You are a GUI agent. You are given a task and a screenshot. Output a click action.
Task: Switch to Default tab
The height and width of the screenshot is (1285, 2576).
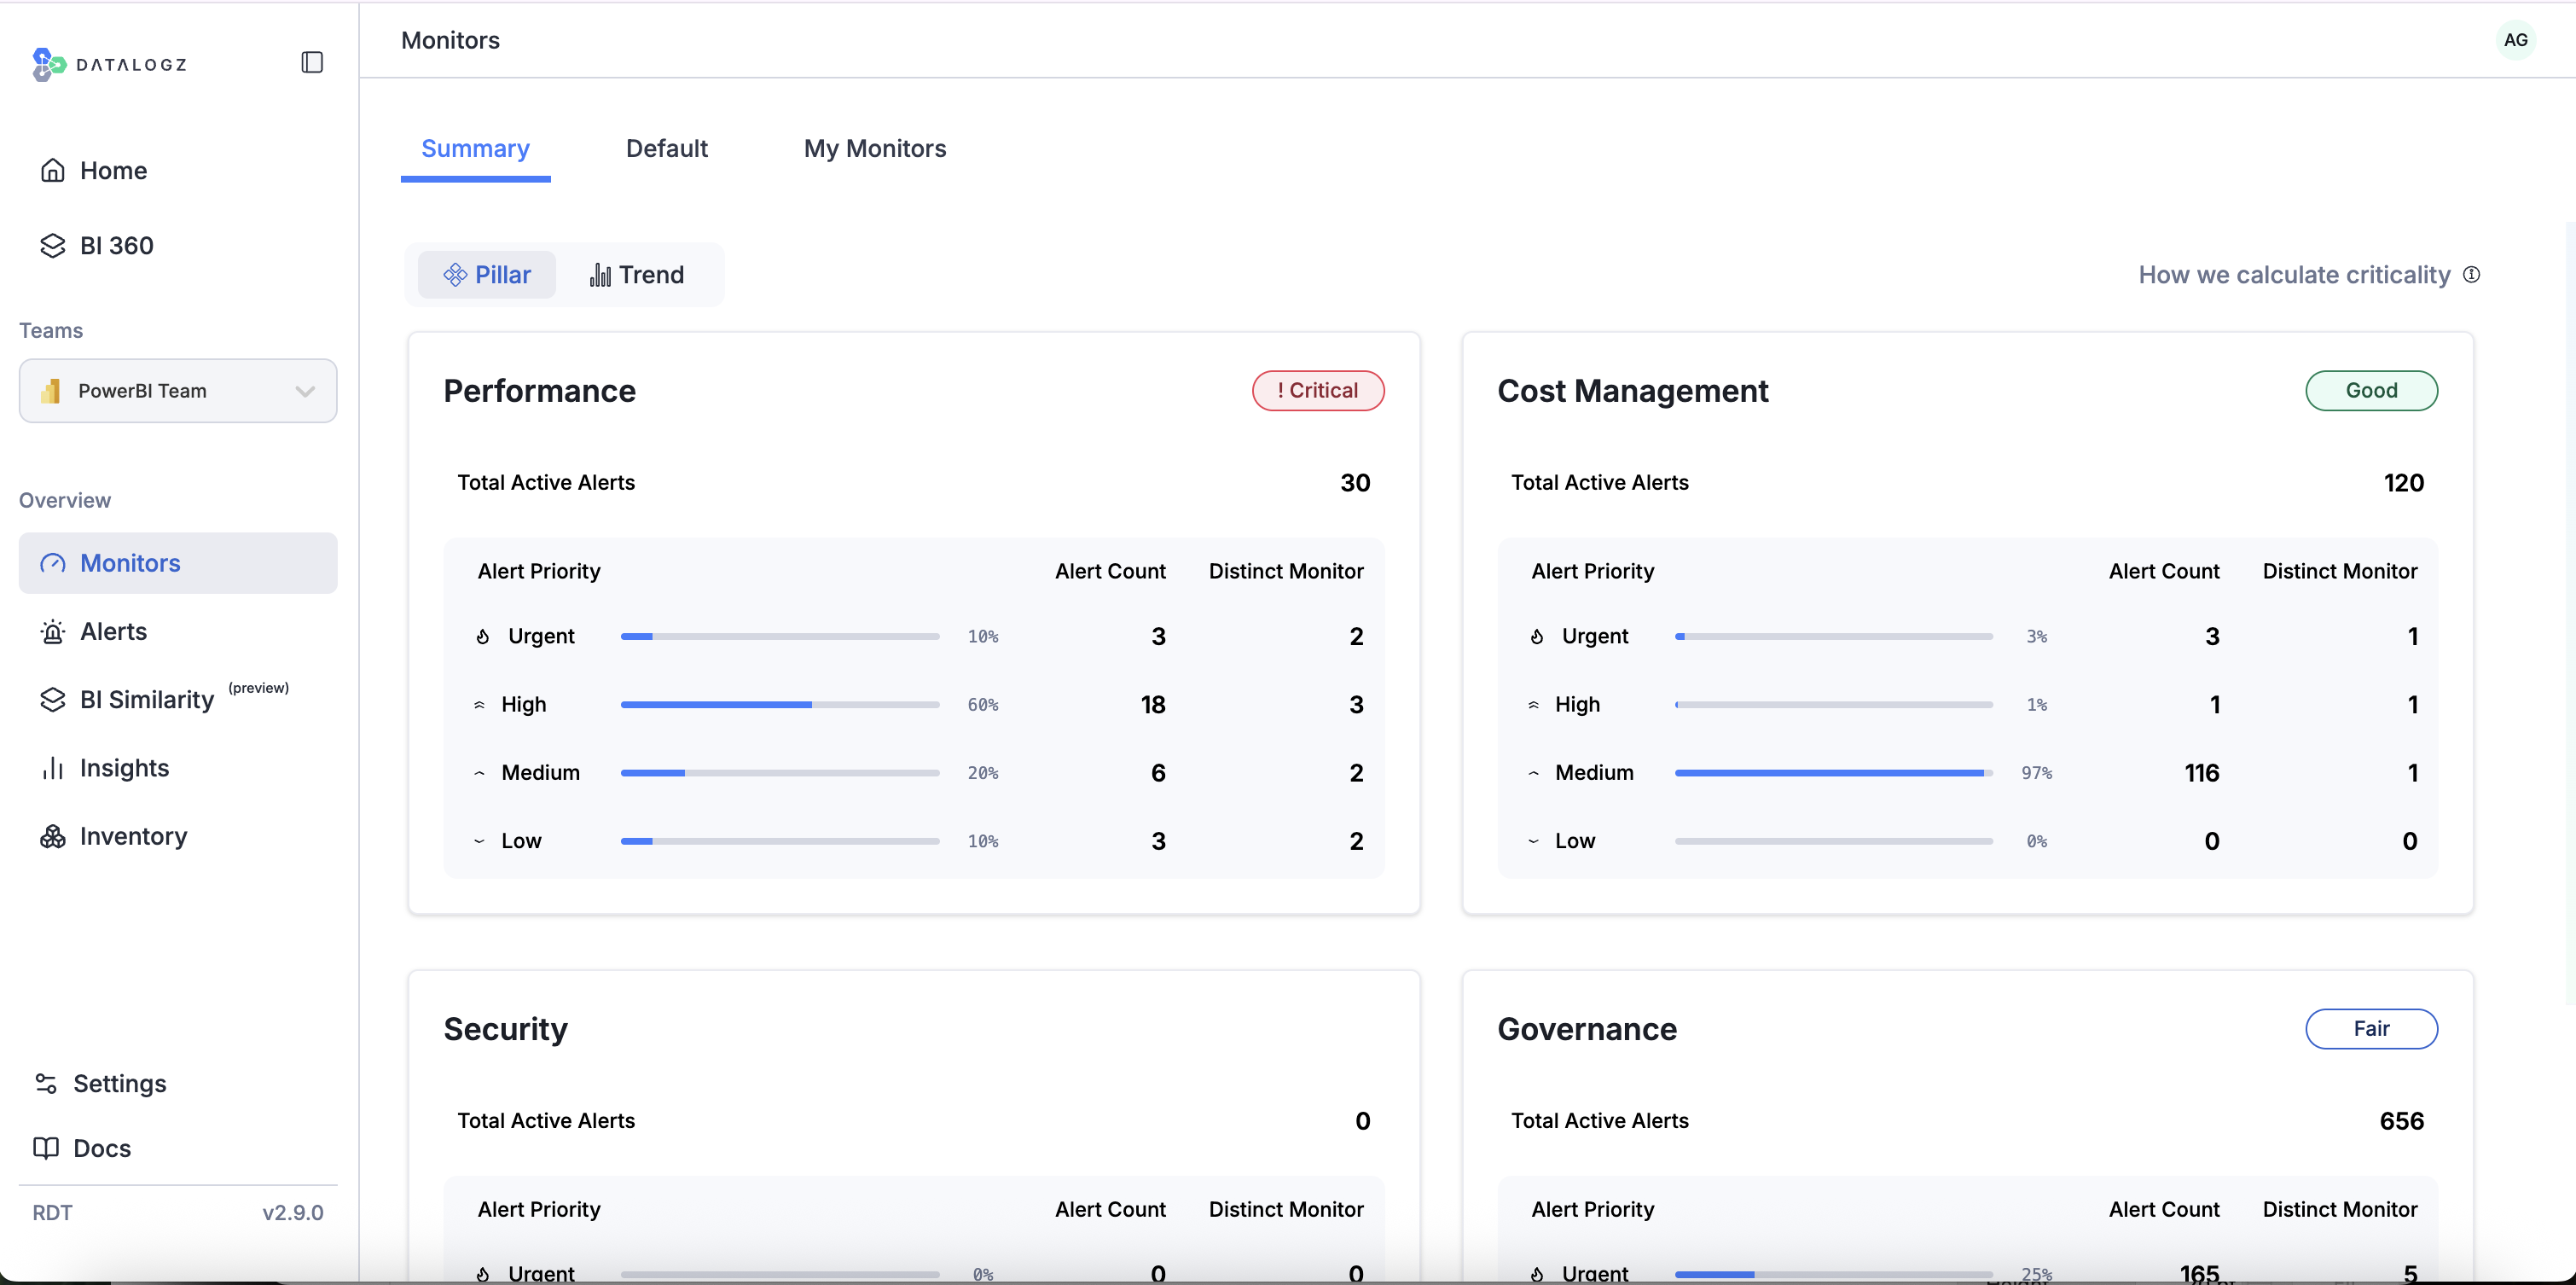tap(666, 149)
